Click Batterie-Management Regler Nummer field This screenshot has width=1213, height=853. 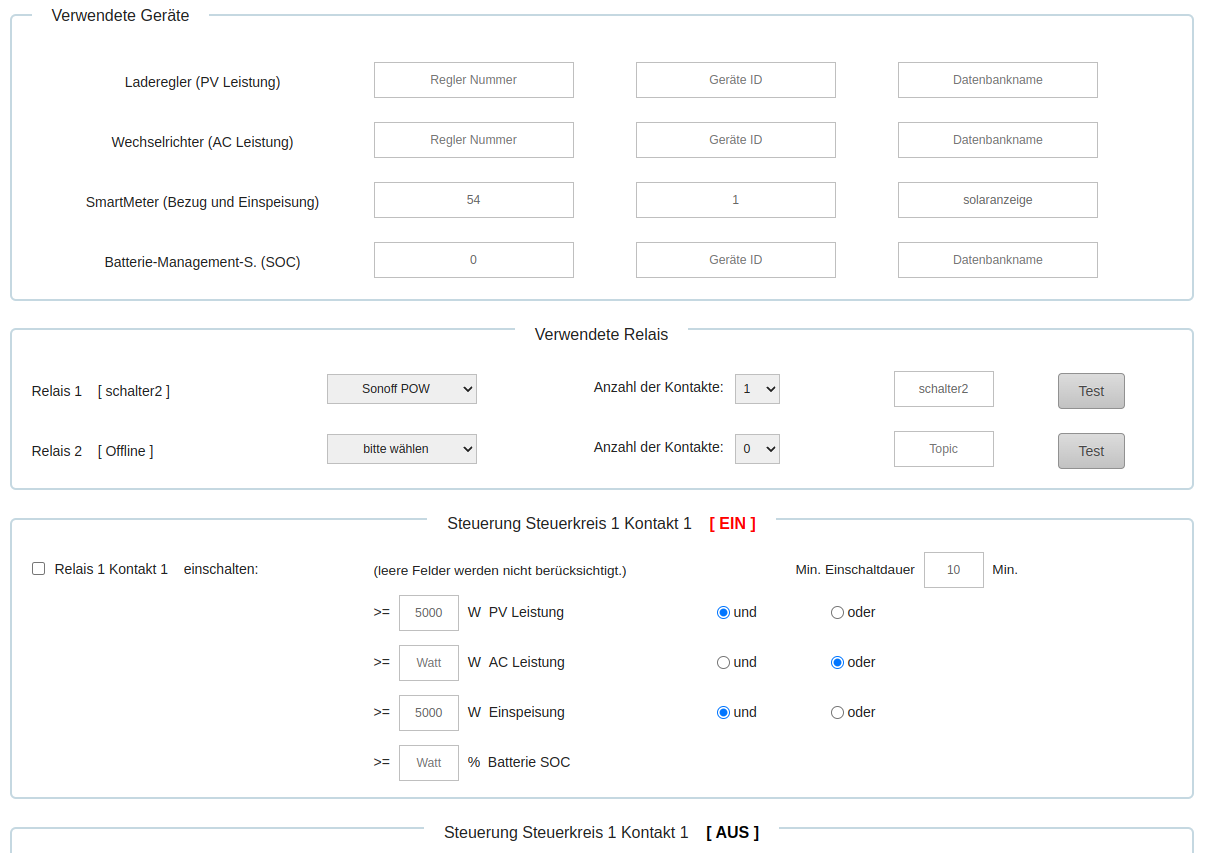473,260
